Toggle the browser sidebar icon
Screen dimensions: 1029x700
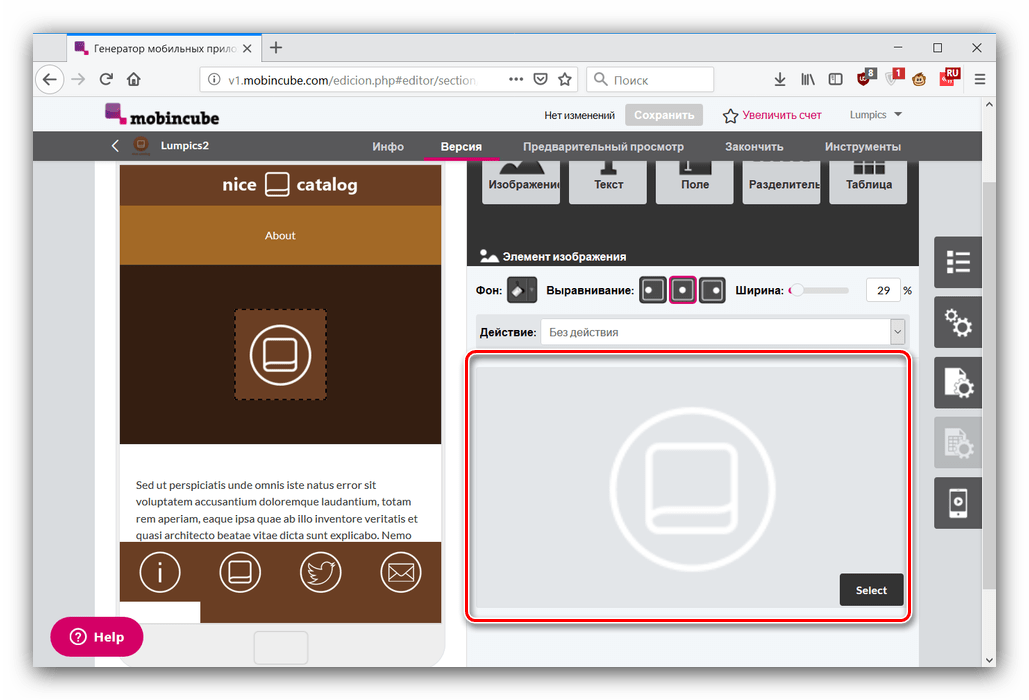point(835,79)
